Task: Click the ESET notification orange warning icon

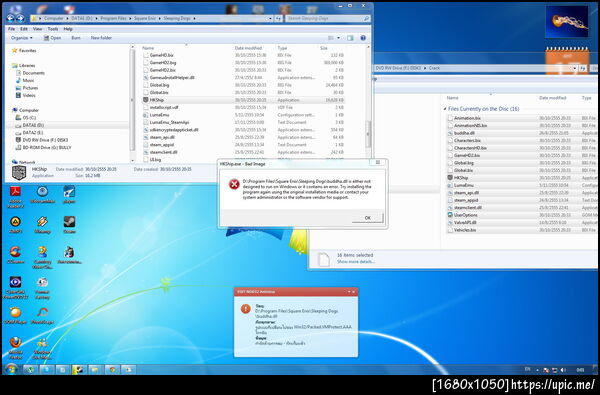Action: (246, 308)
